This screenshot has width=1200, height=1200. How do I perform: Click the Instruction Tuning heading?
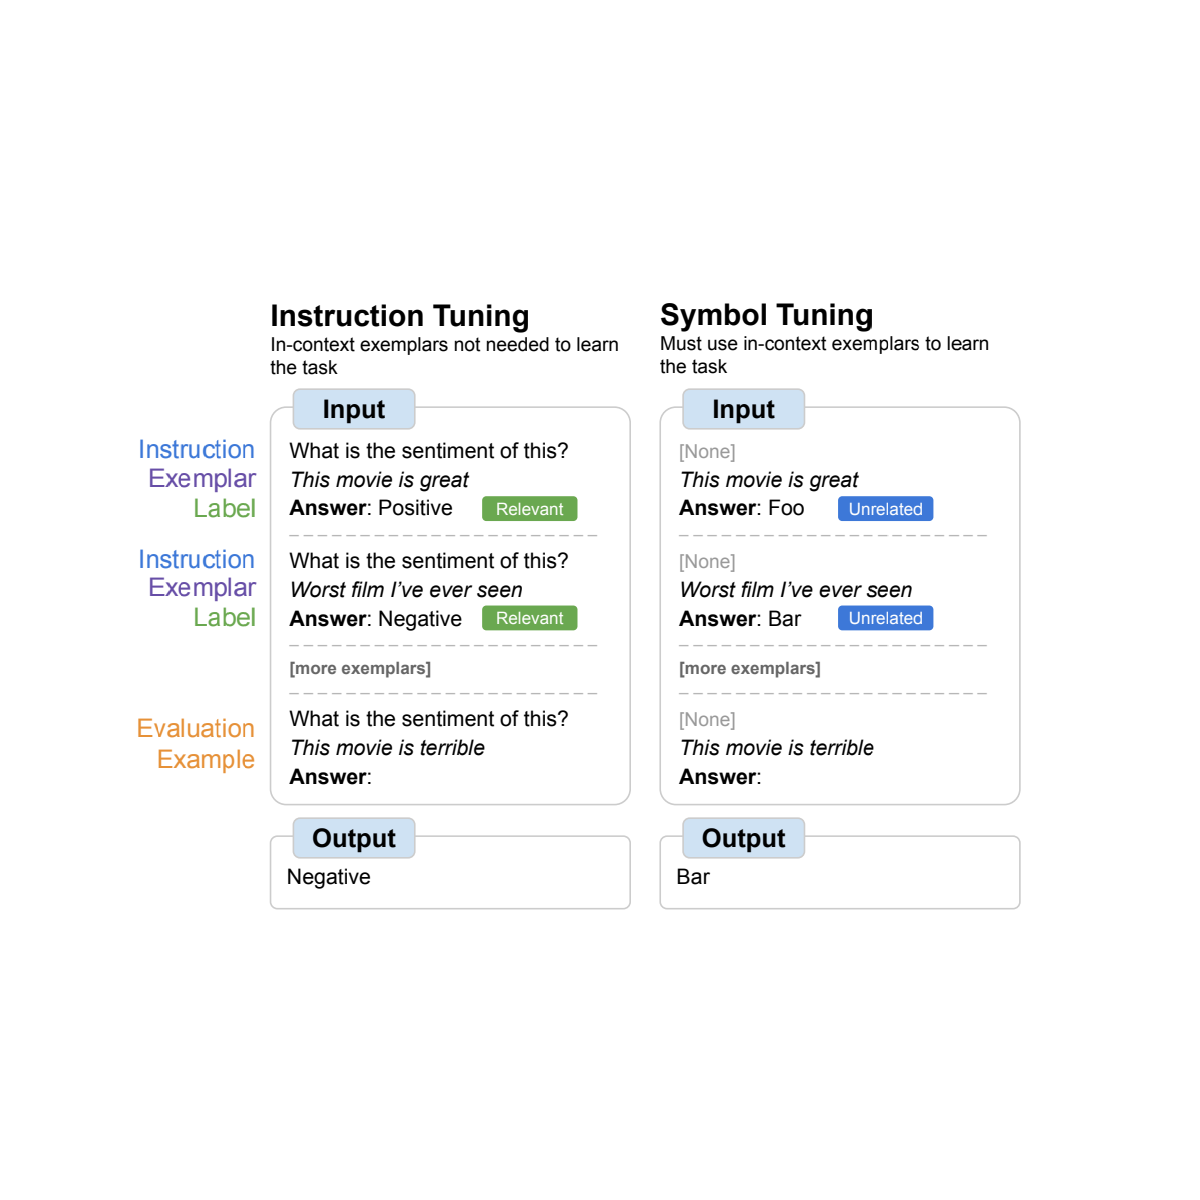399,316
